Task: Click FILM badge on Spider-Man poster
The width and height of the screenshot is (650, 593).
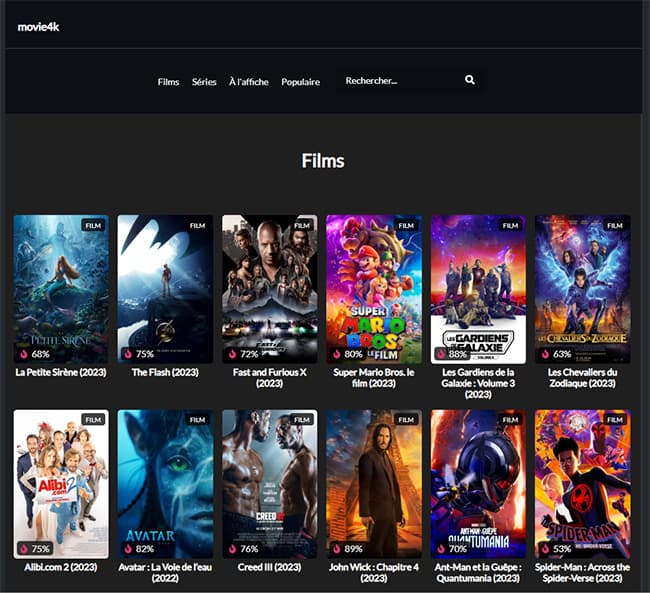Action: [615, 420]
